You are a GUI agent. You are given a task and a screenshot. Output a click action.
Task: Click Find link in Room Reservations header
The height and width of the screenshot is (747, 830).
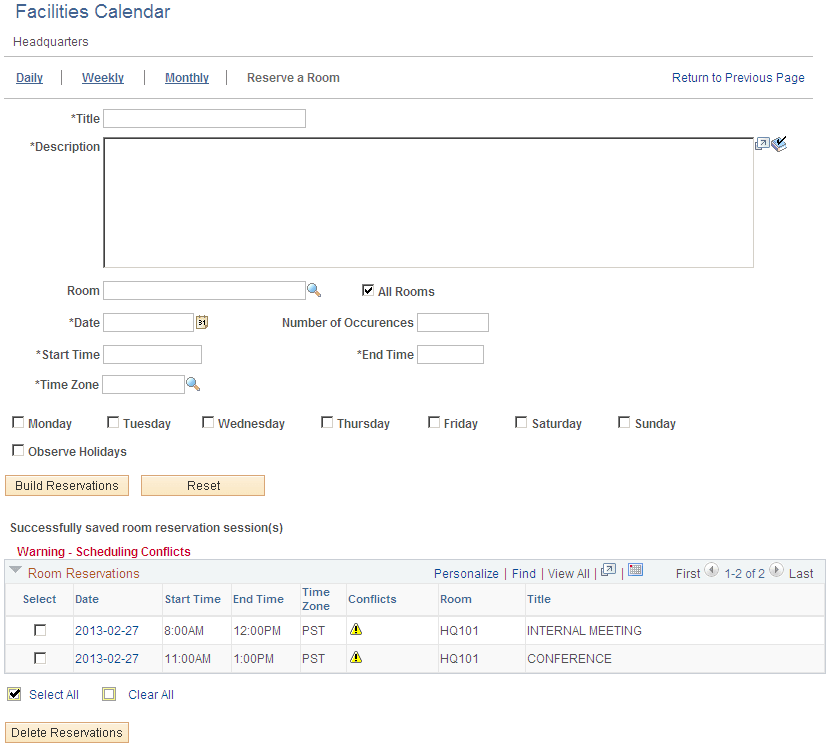click(524, 573)
